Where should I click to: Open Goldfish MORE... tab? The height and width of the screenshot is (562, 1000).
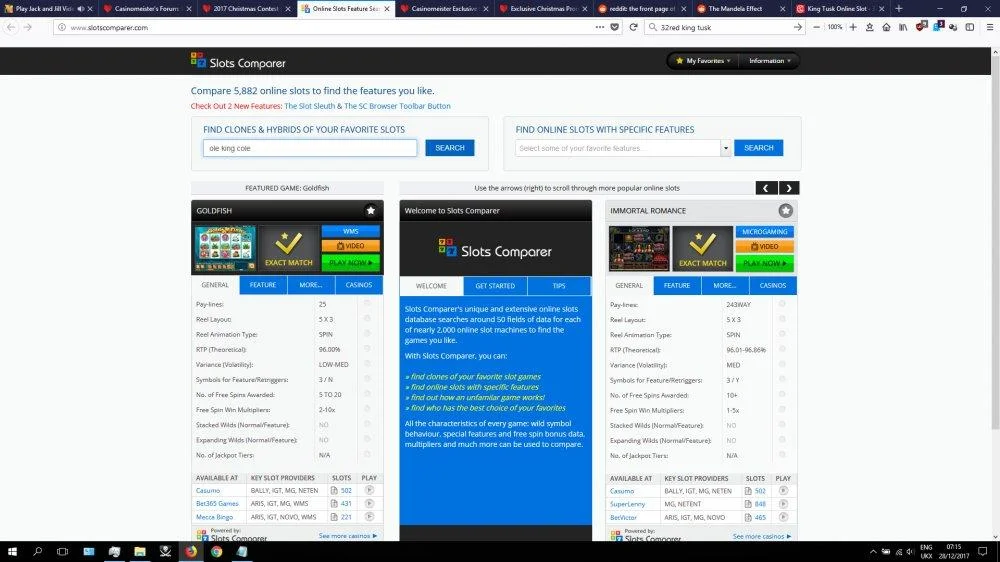pos(311,285)
